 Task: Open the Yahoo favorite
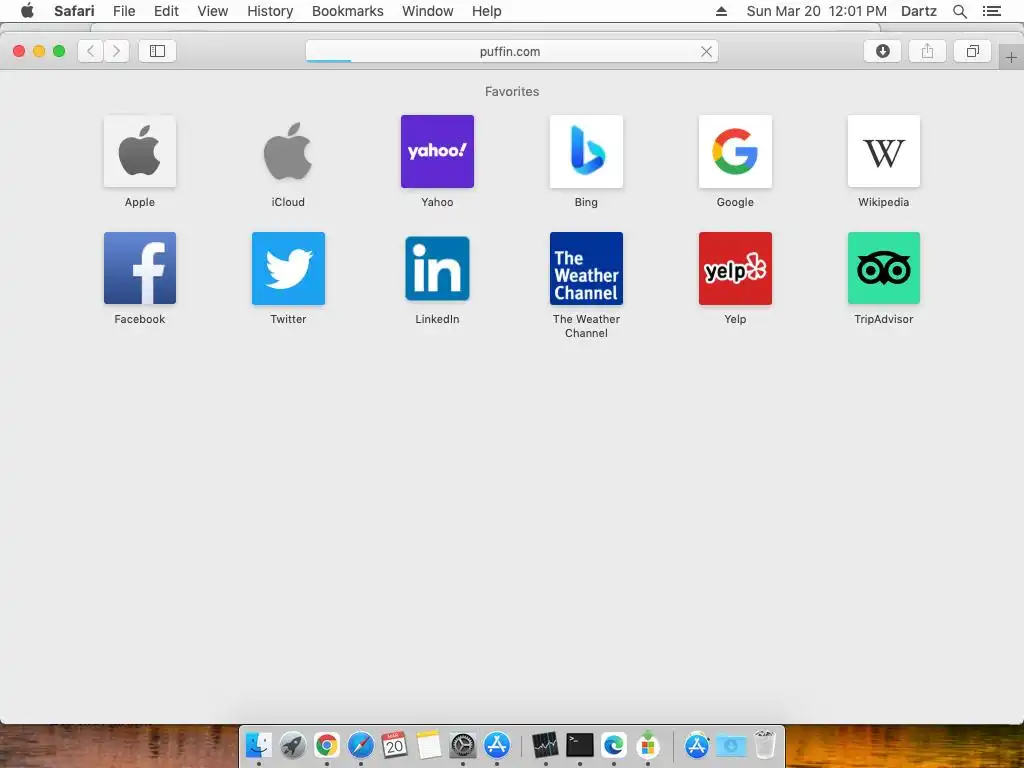pos(438,152)
